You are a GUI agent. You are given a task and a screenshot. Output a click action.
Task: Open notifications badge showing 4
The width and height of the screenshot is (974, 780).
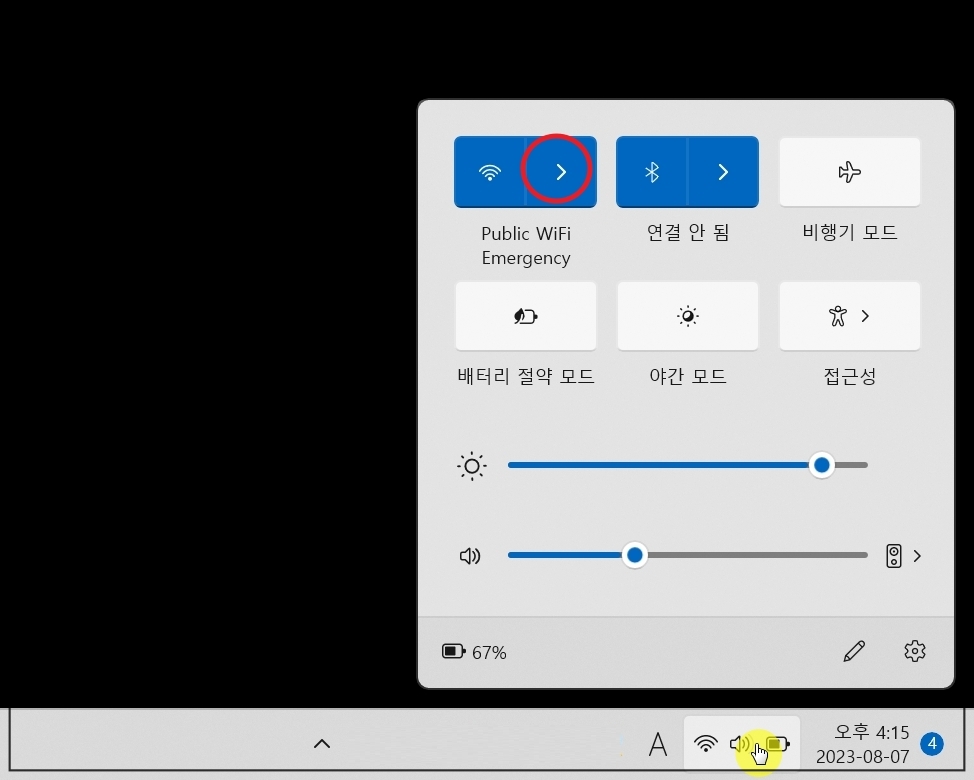click(x=932, y=743)
